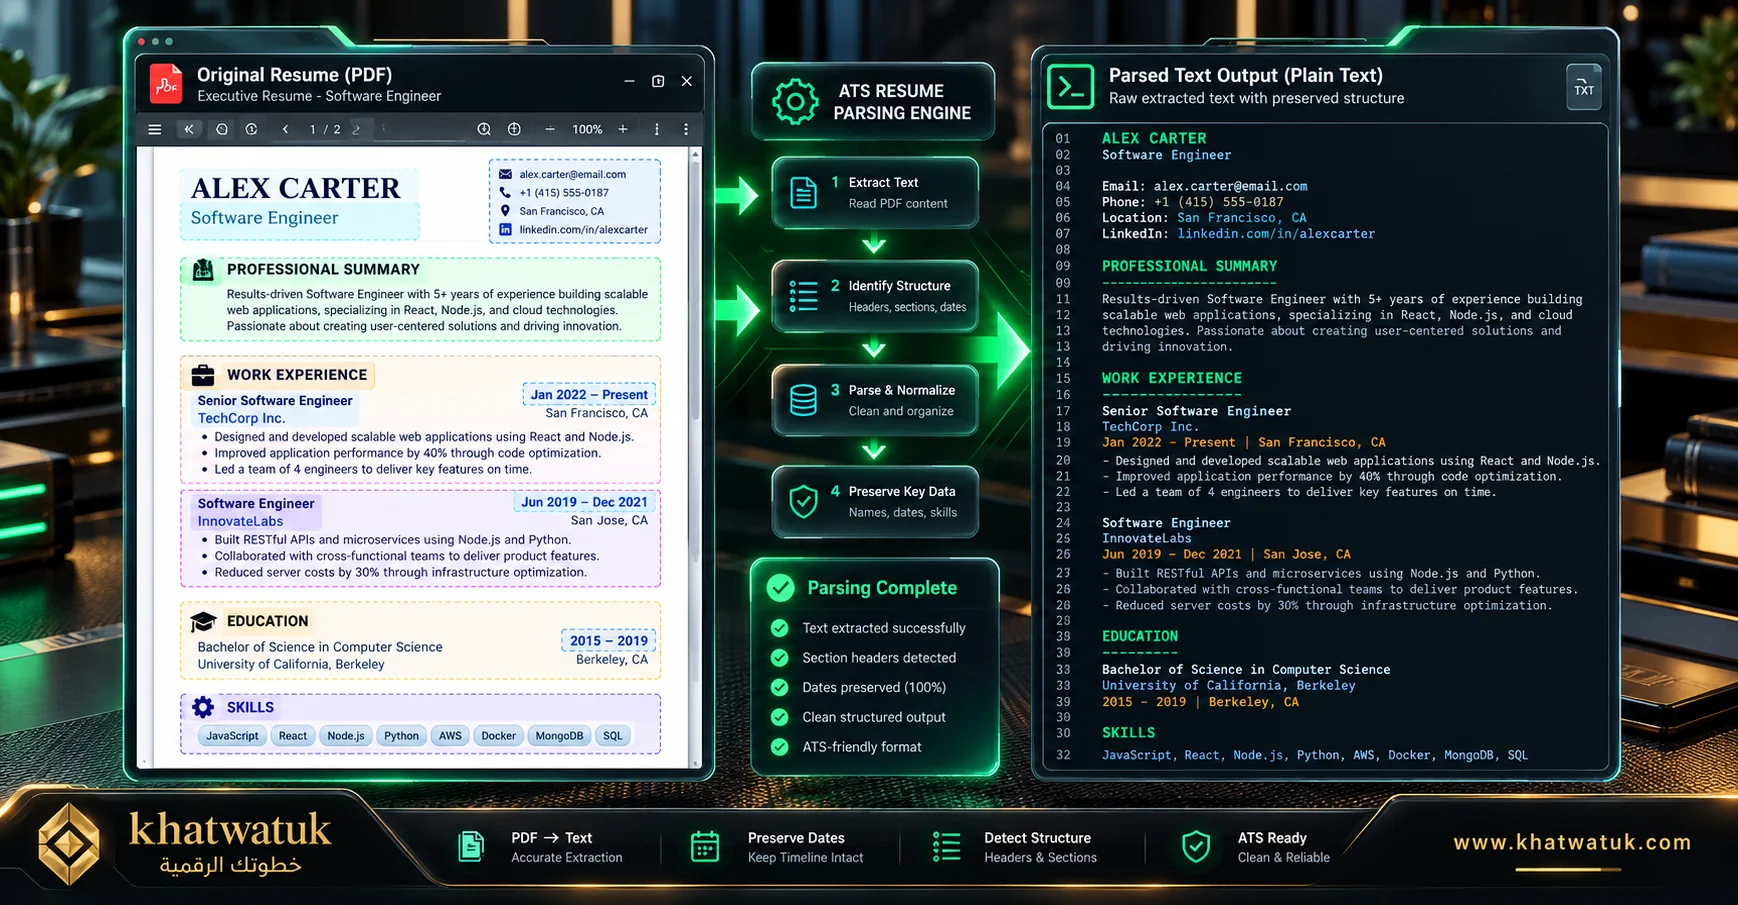Click the InnovateLabs company name in resume
The width and height of the screenshot is (1738, 905).
(x=240, y=521)
